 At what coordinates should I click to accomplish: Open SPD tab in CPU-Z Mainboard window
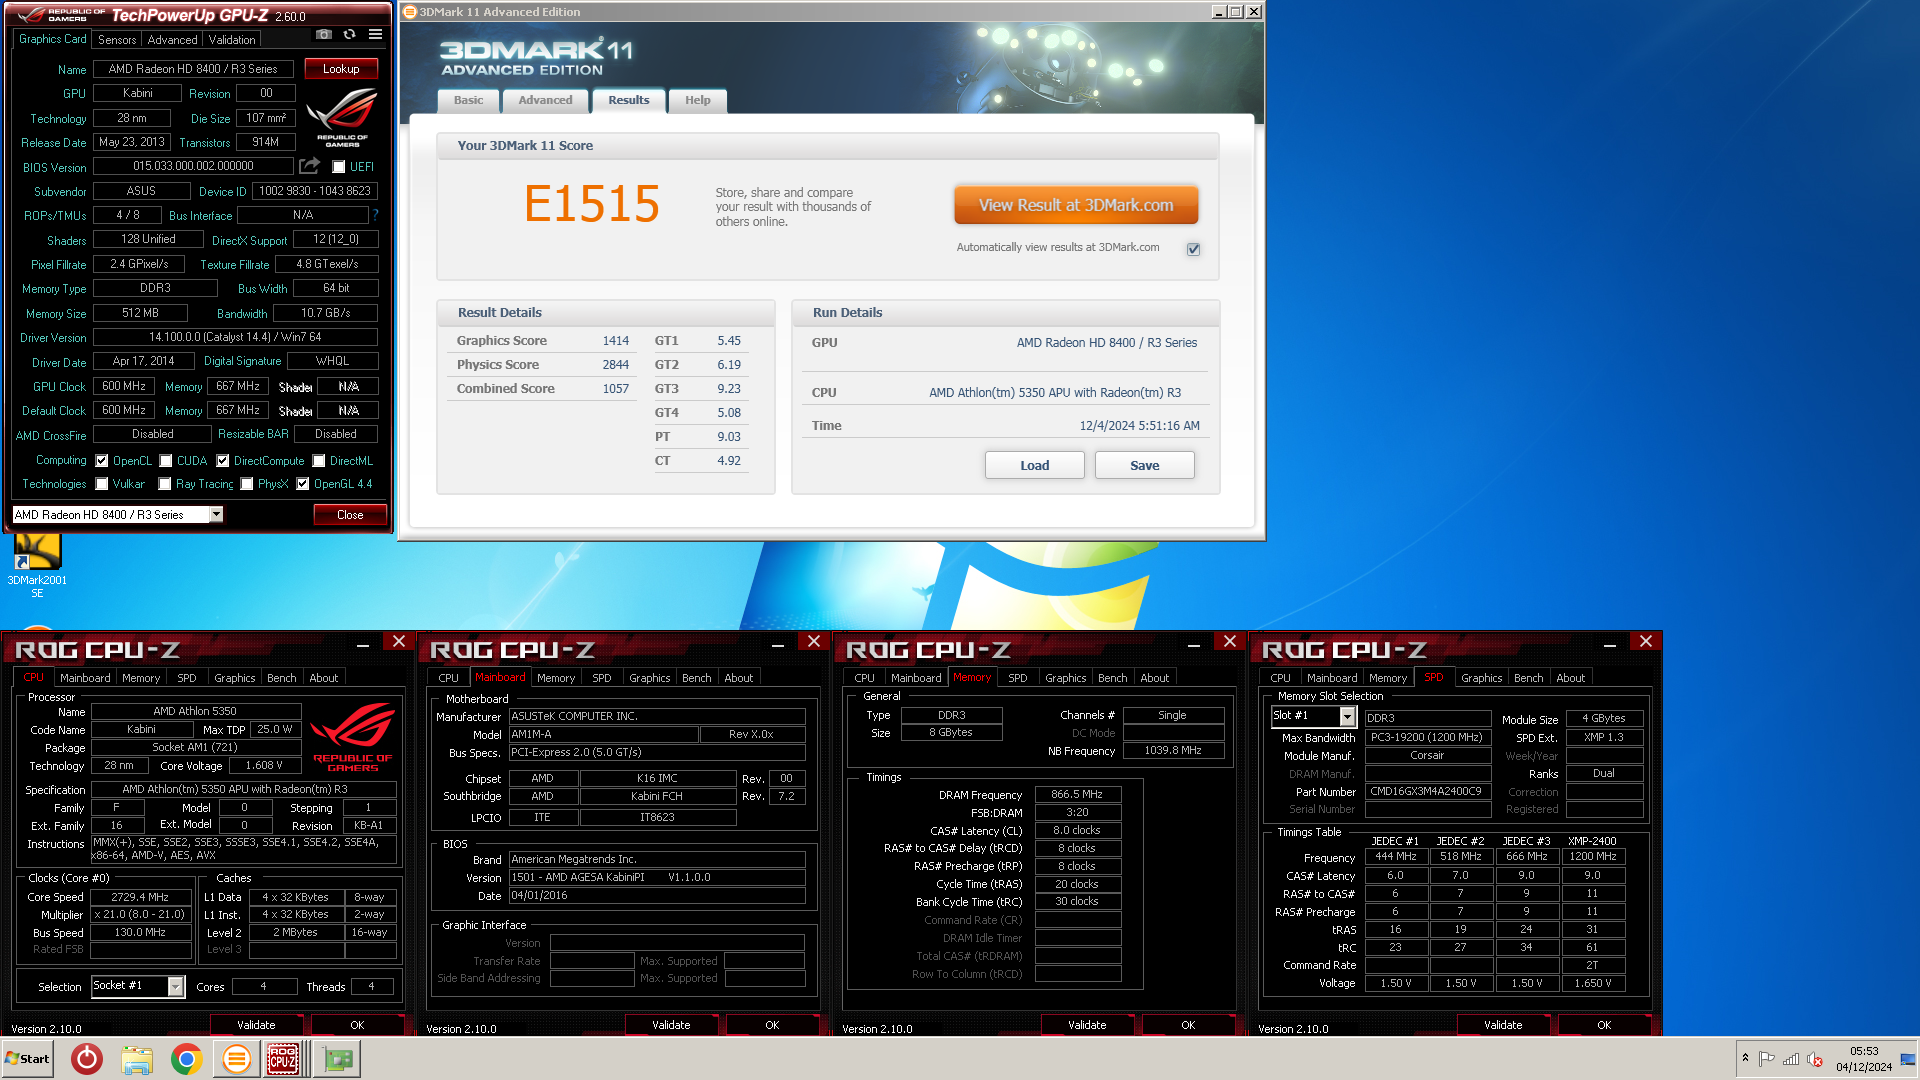(602, 678)
